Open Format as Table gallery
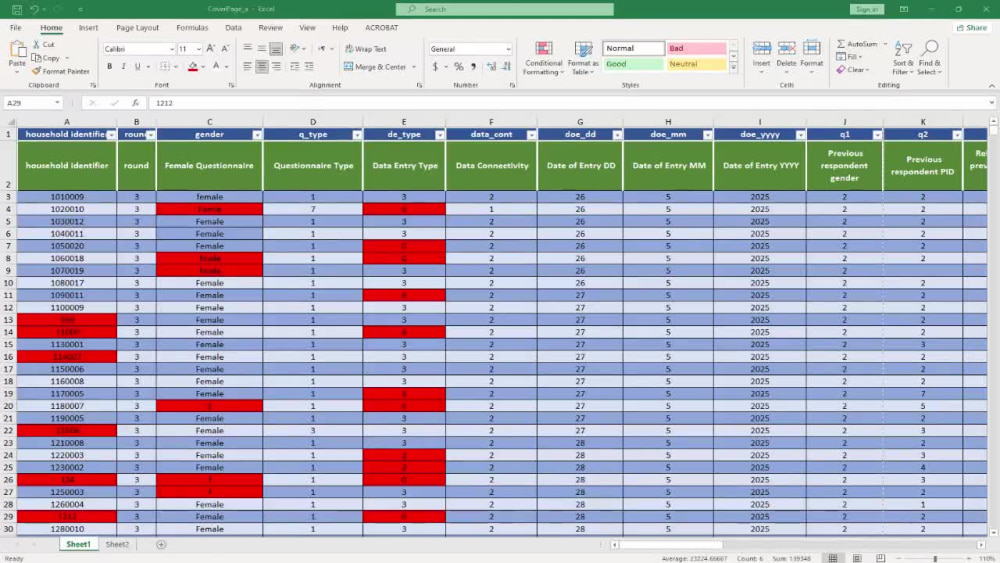 click(x=583, y=58)
